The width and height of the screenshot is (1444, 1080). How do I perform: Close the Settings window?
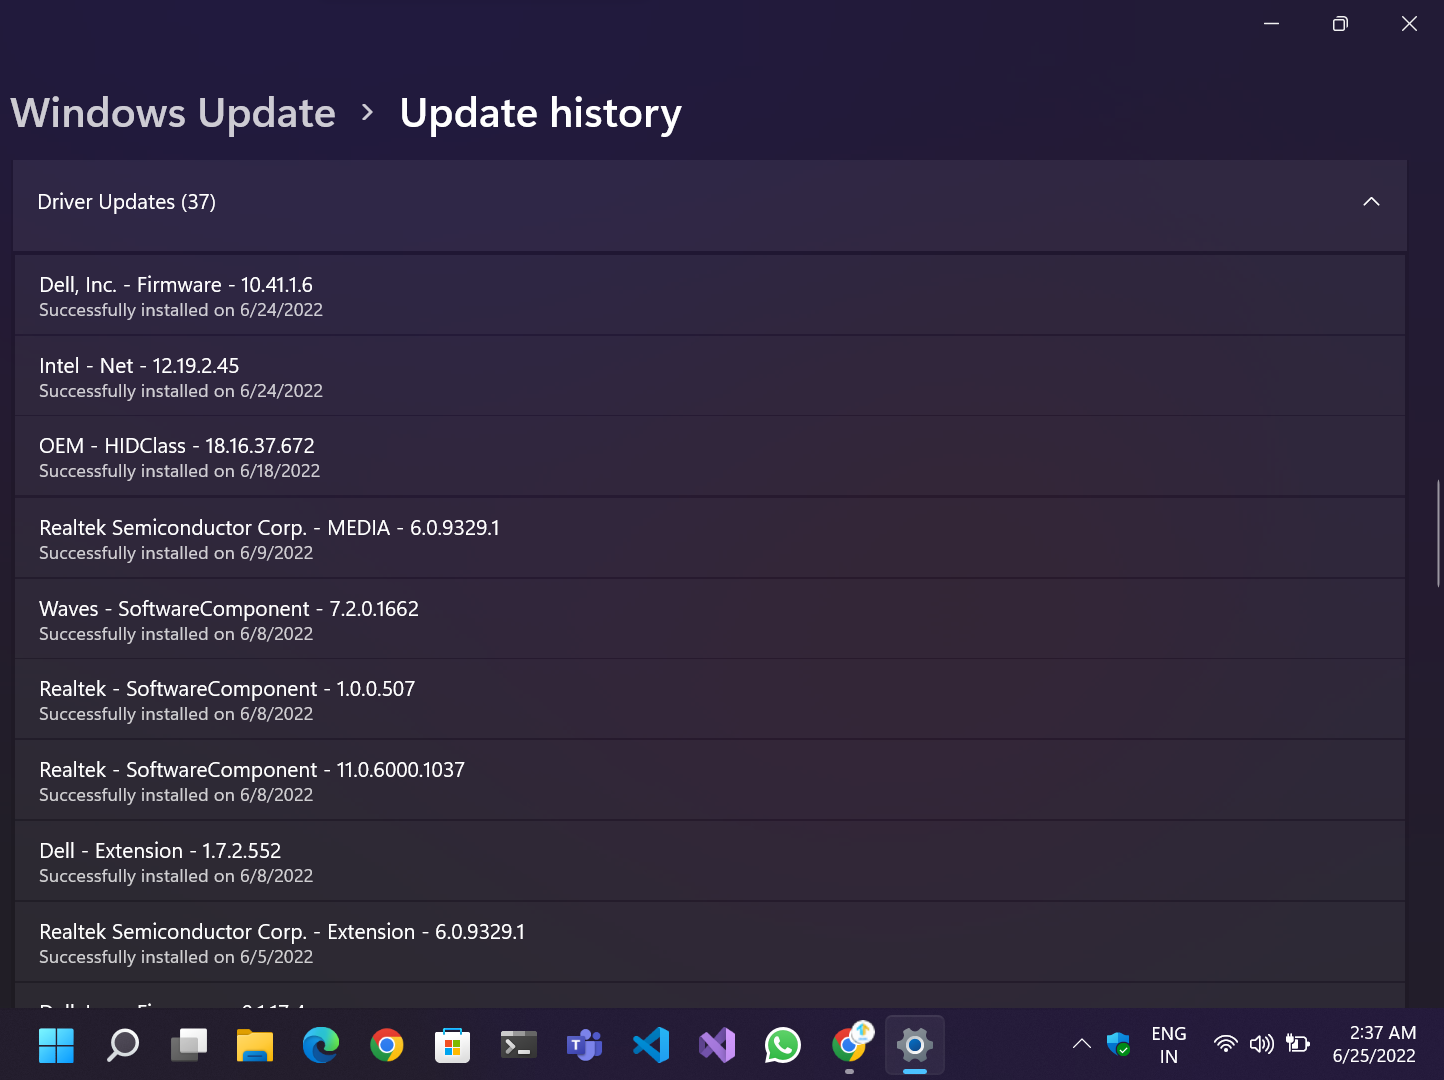tap(1409, 24)
